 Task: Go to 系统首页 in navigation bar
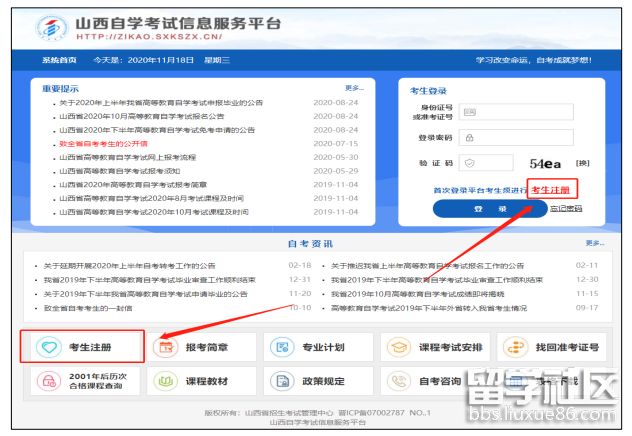coord(59,60)
